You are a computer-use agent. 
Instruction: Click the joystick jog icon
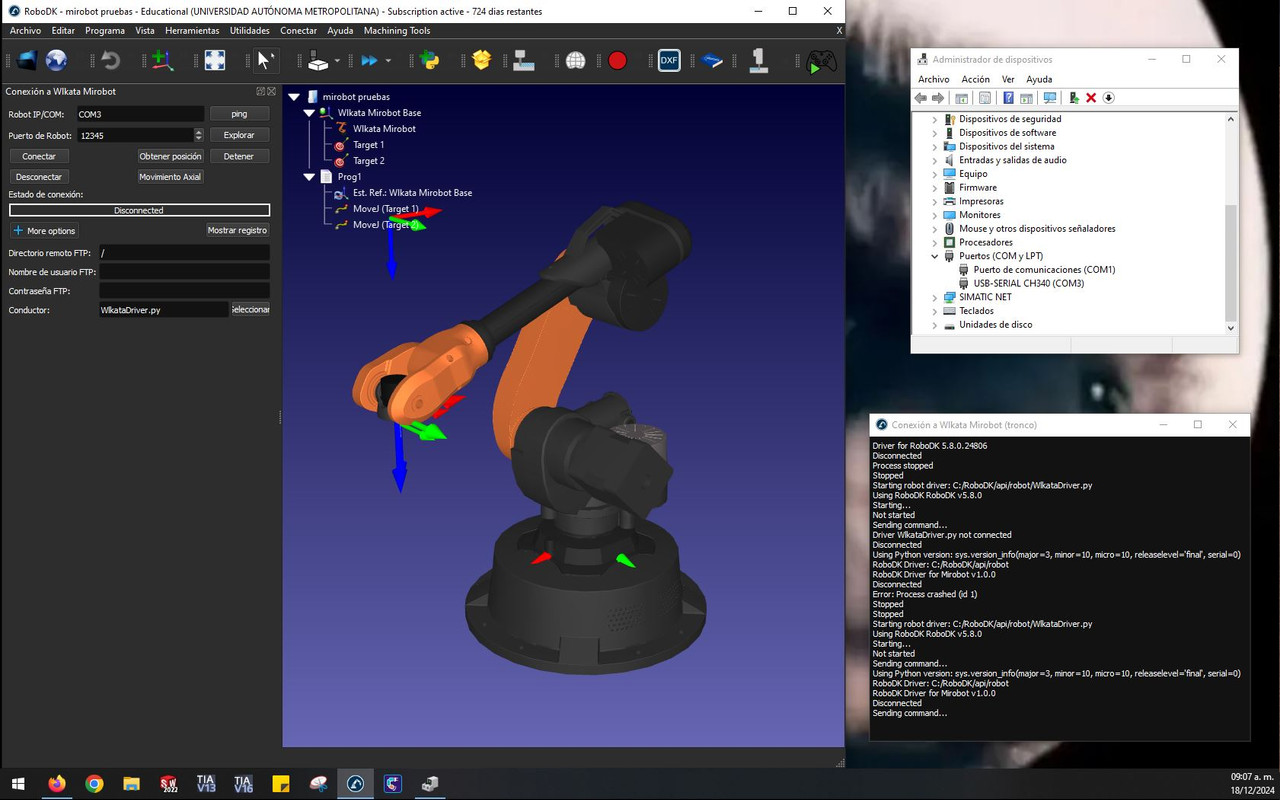click(x=759, y=61)
